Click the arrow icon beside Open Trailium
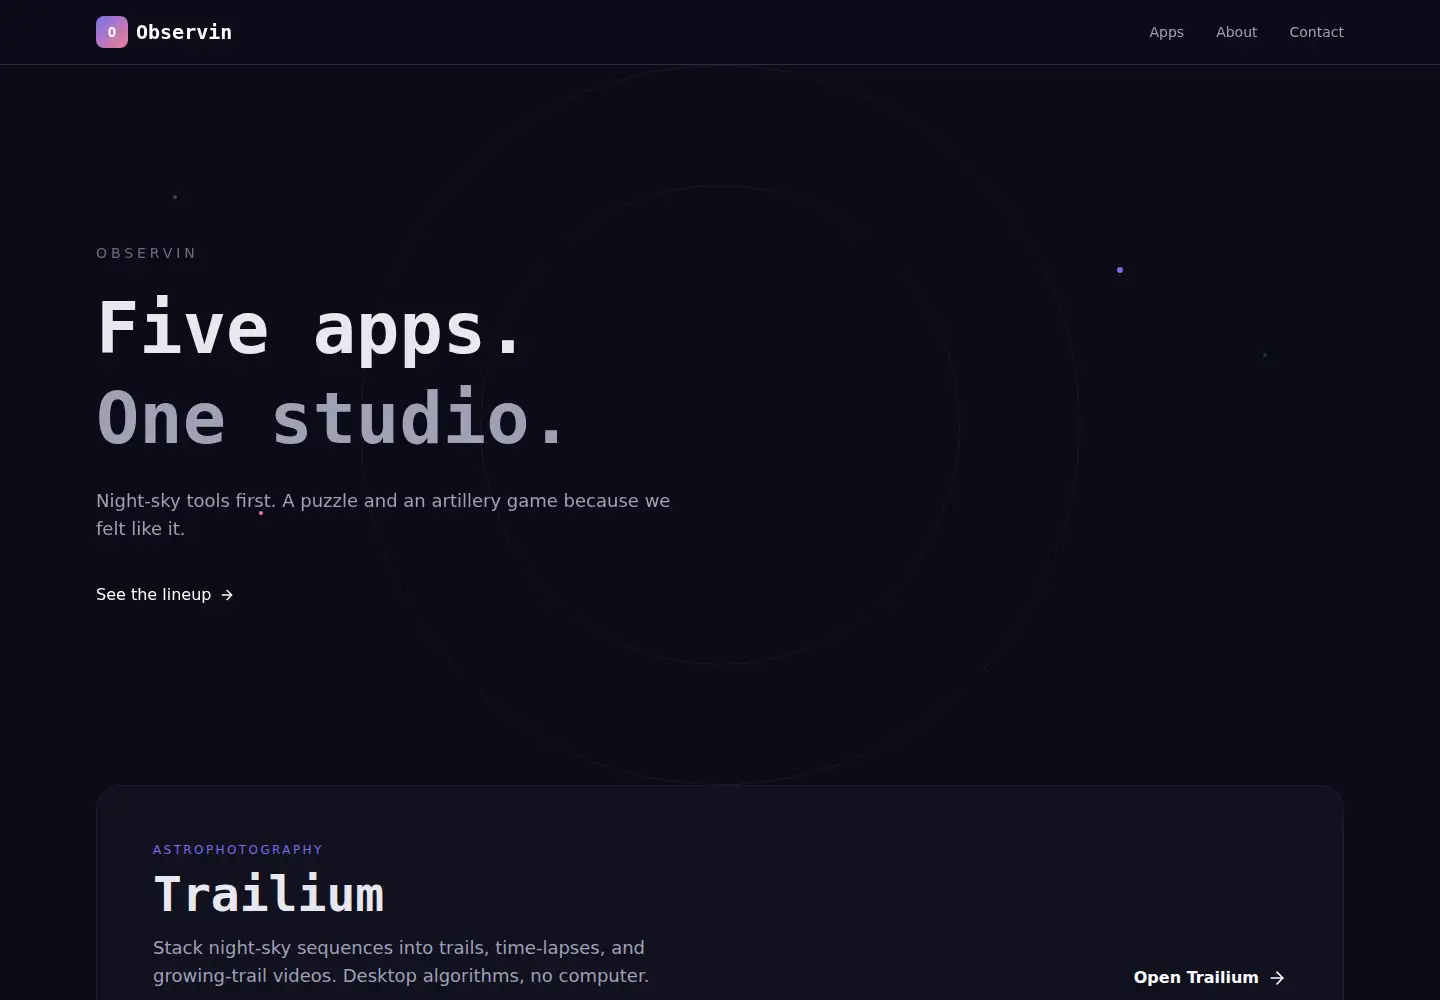1440x1000 pixels. coord(1277,978)
